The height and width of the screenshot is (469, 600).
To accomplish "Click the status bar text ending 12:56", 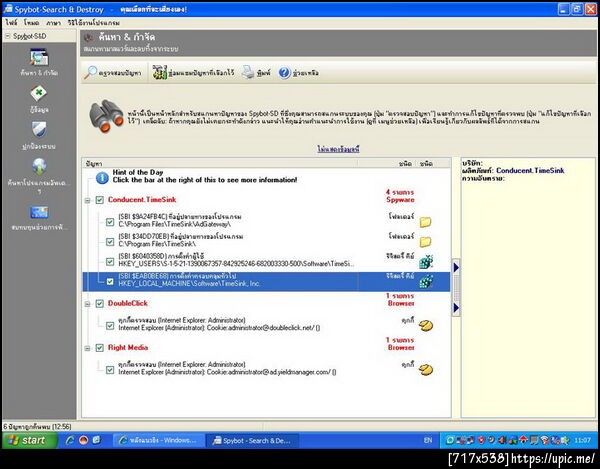I will [x=37, y=426].
